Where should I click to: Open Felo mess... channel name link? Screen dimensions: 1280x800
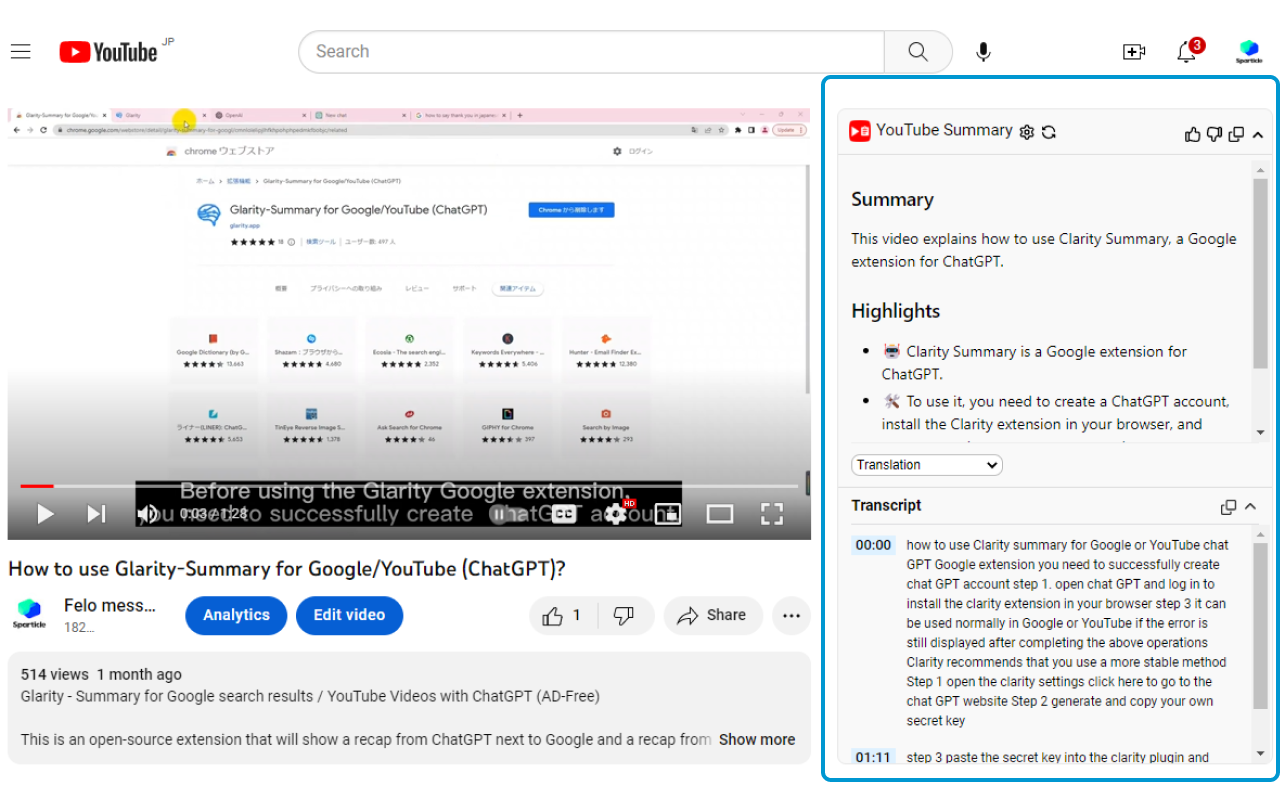click(x=110, y=606)
